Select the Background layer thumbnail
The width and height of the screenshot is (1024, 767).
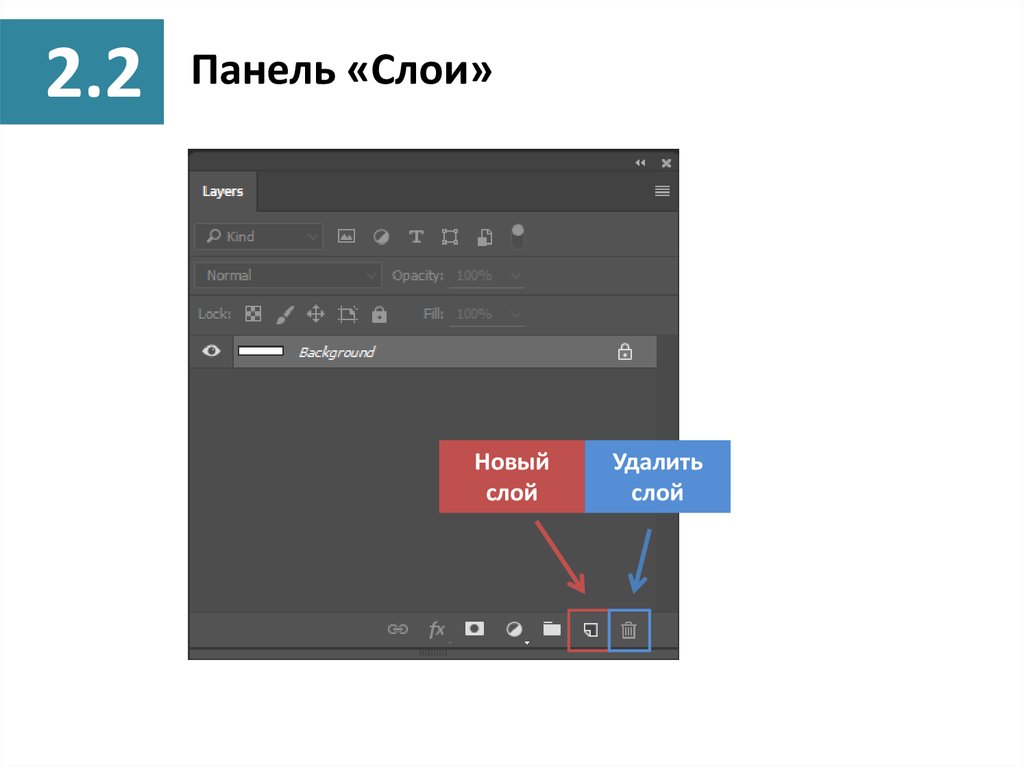click(261, 352)
